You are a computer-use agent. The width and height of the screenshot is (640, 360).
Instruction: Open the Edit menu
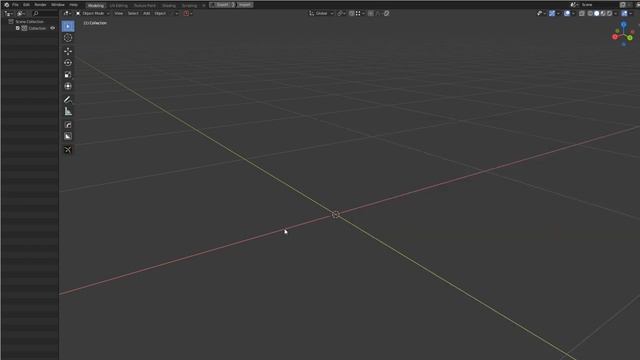[x=26, y=5]
